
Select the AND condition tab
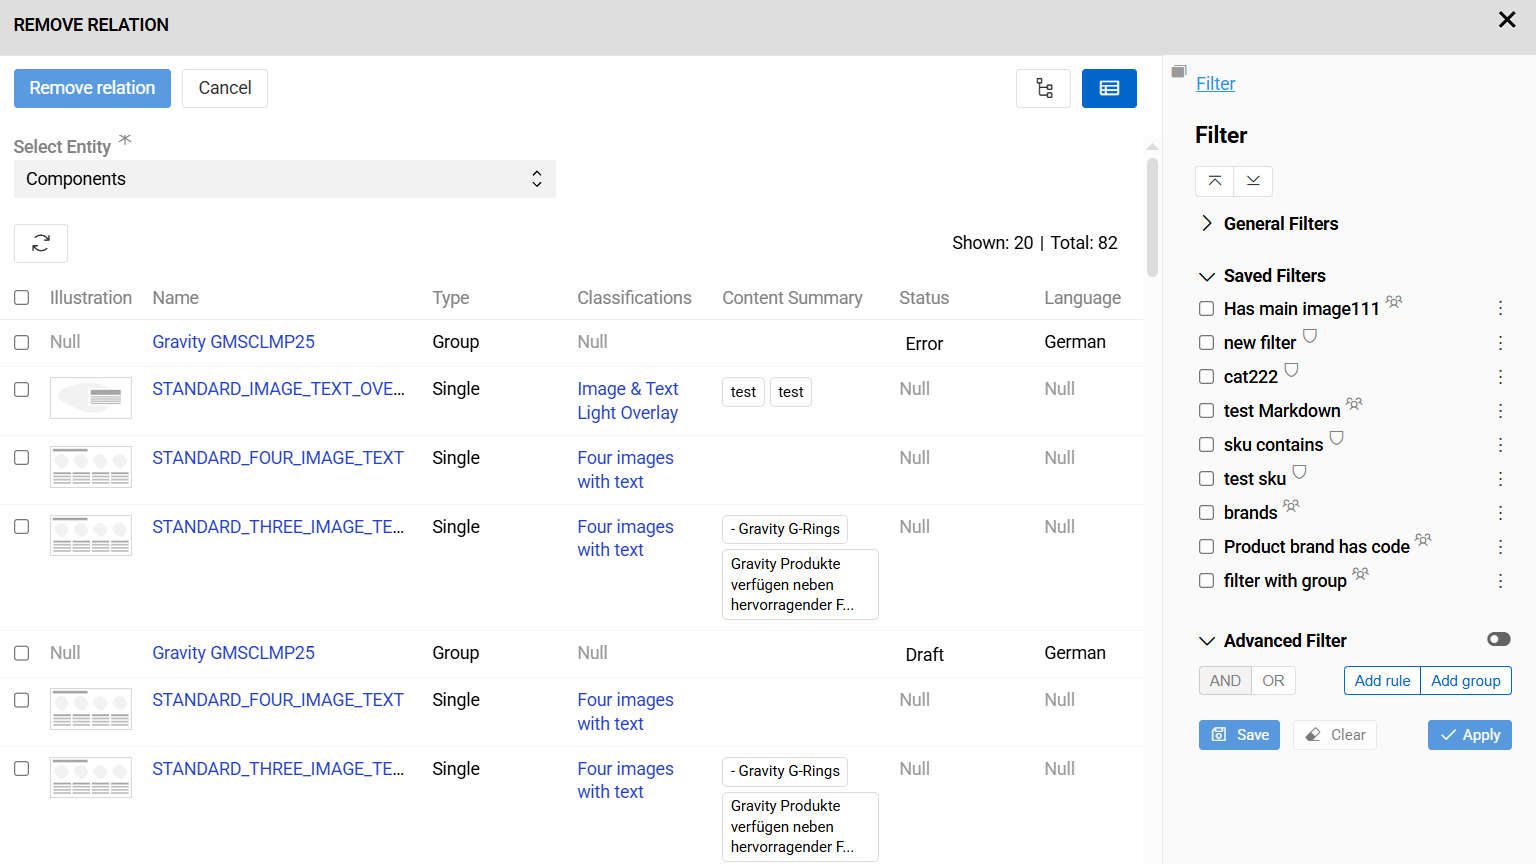(x=1225, y=681)
